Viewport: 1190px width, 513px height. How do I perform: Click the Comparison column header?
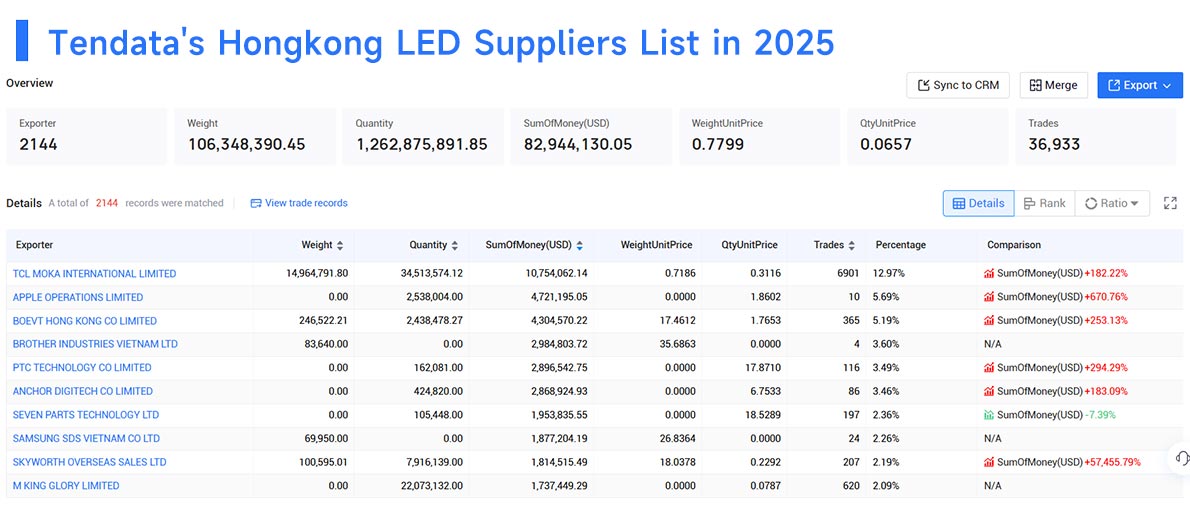coord(1014,245)
